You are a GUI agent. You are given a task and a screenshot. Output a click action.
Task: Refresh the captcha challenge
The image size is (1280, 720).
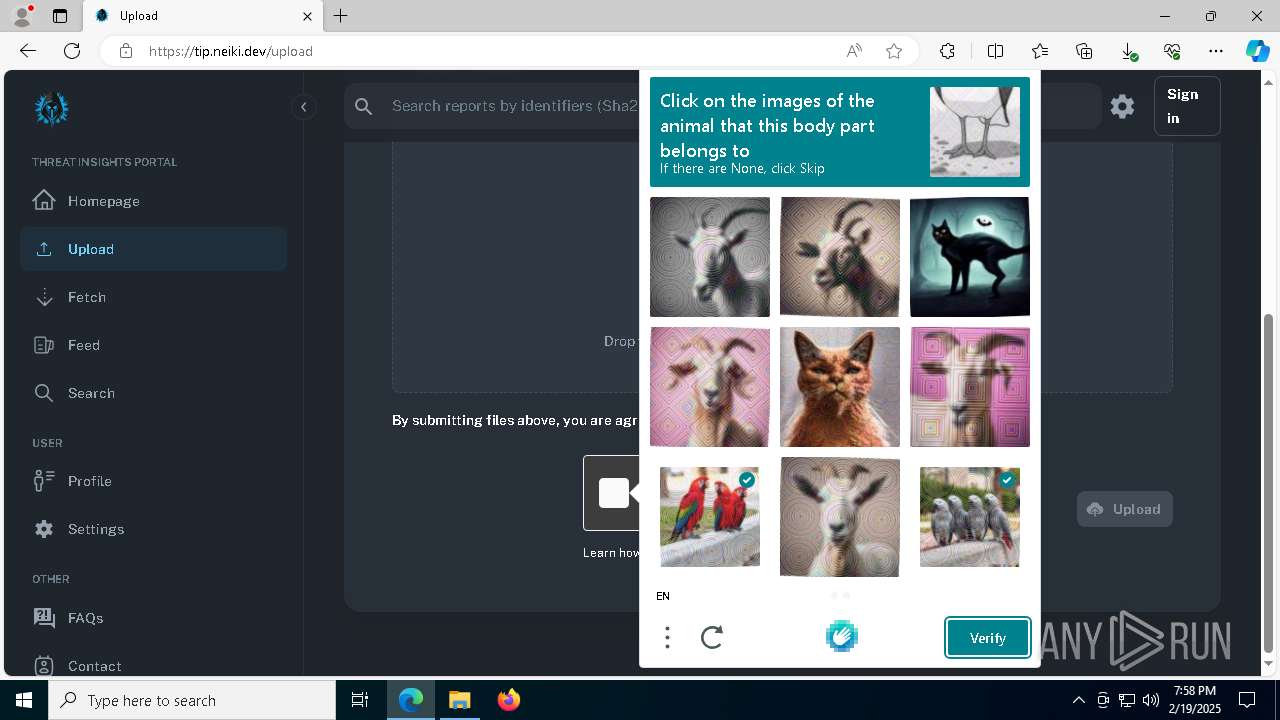712,637
